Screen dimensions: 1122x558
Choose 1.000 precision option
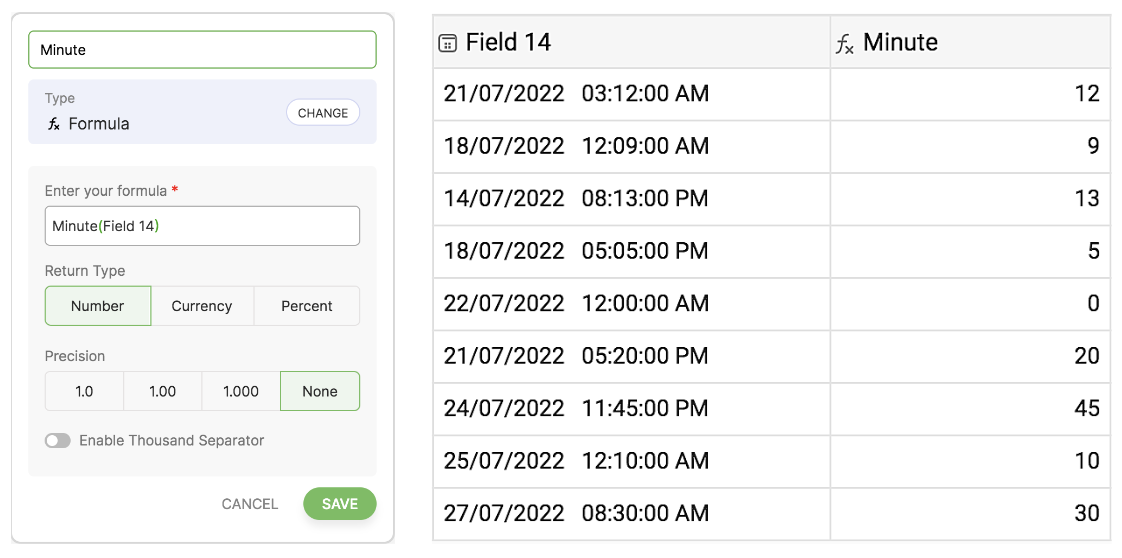click(x=241, y=392)
